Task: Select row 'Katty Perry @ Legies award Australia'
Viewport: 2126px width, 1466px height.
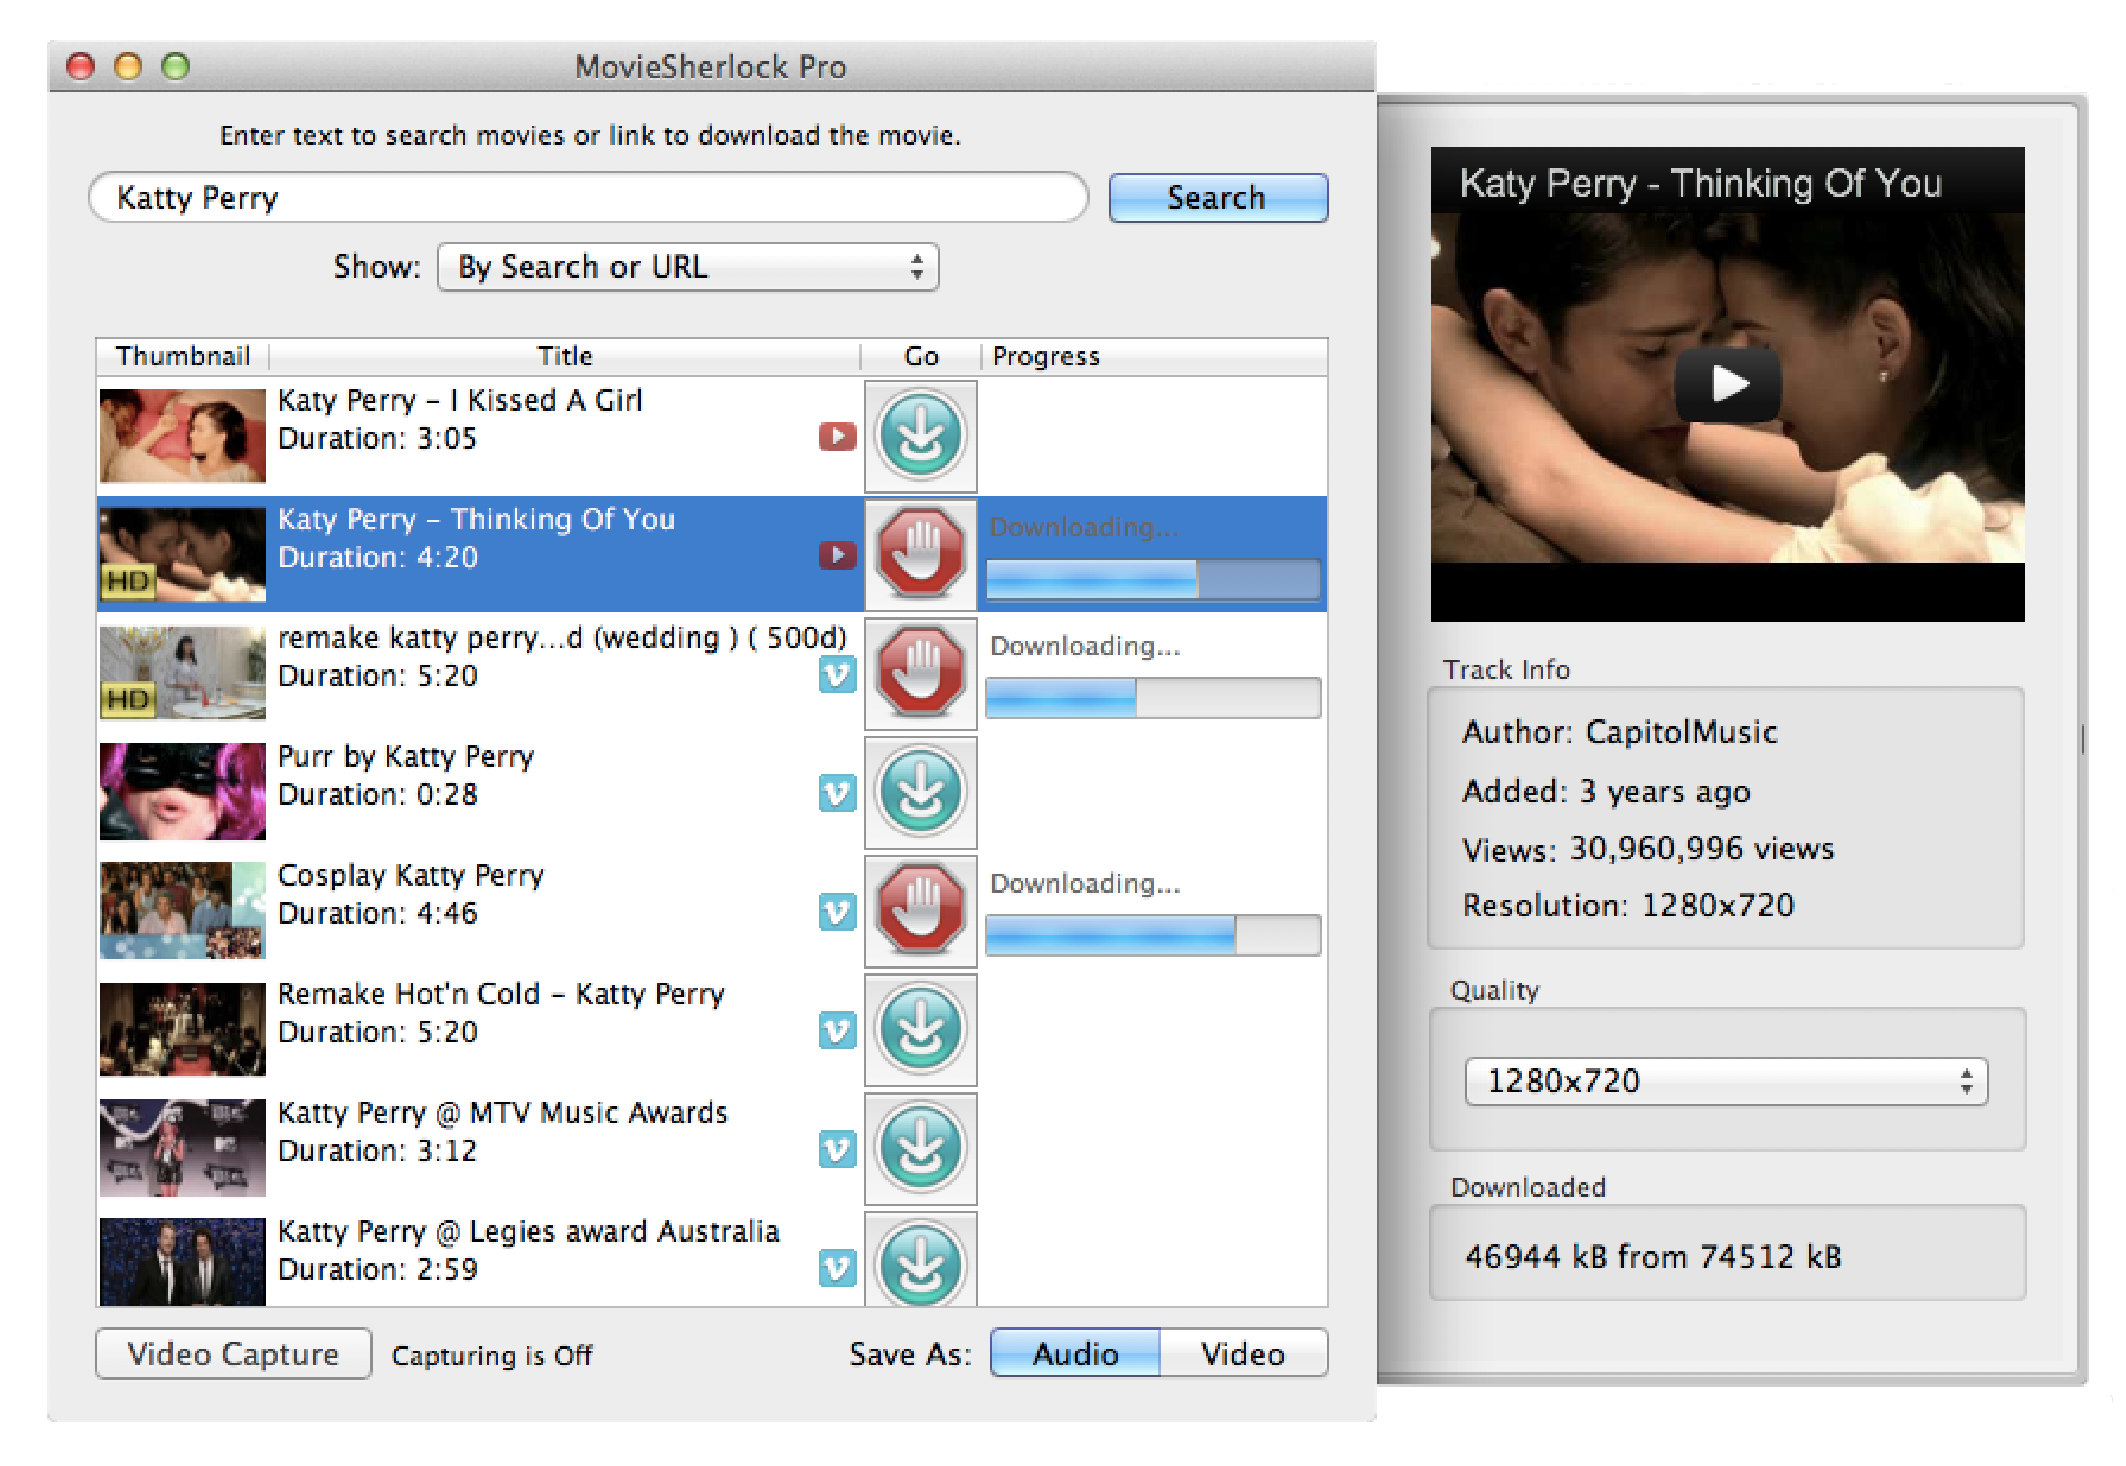Action: [x=712, y=1258]
